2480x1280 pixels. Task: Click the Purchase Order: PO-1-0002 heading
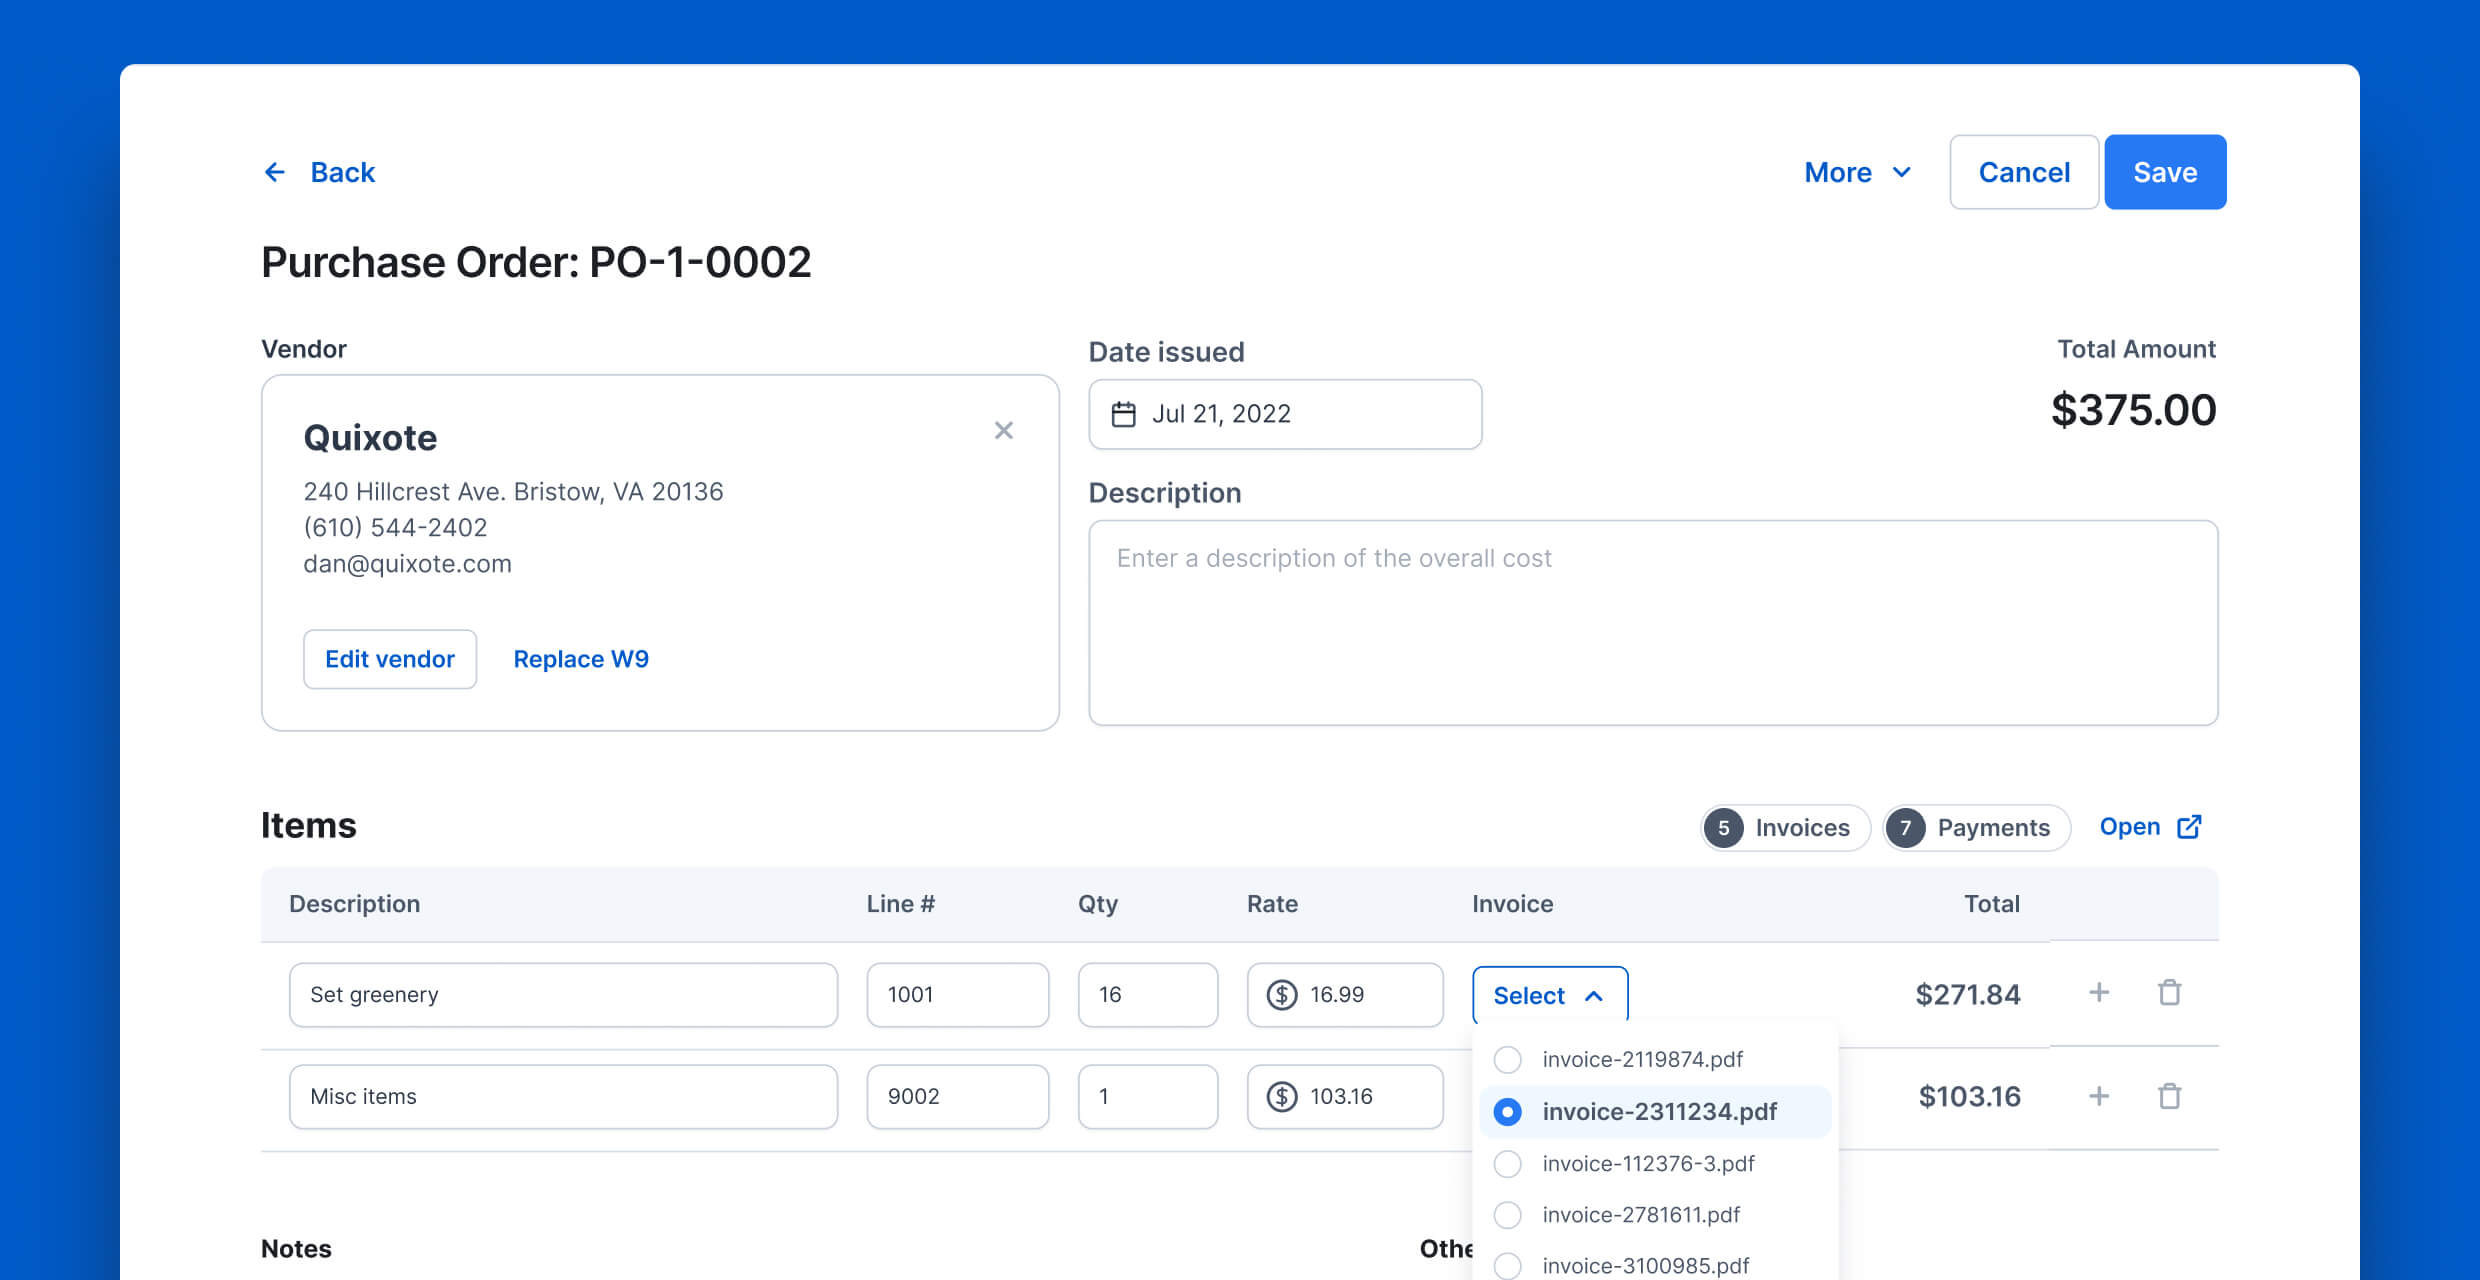click(536, 263)
